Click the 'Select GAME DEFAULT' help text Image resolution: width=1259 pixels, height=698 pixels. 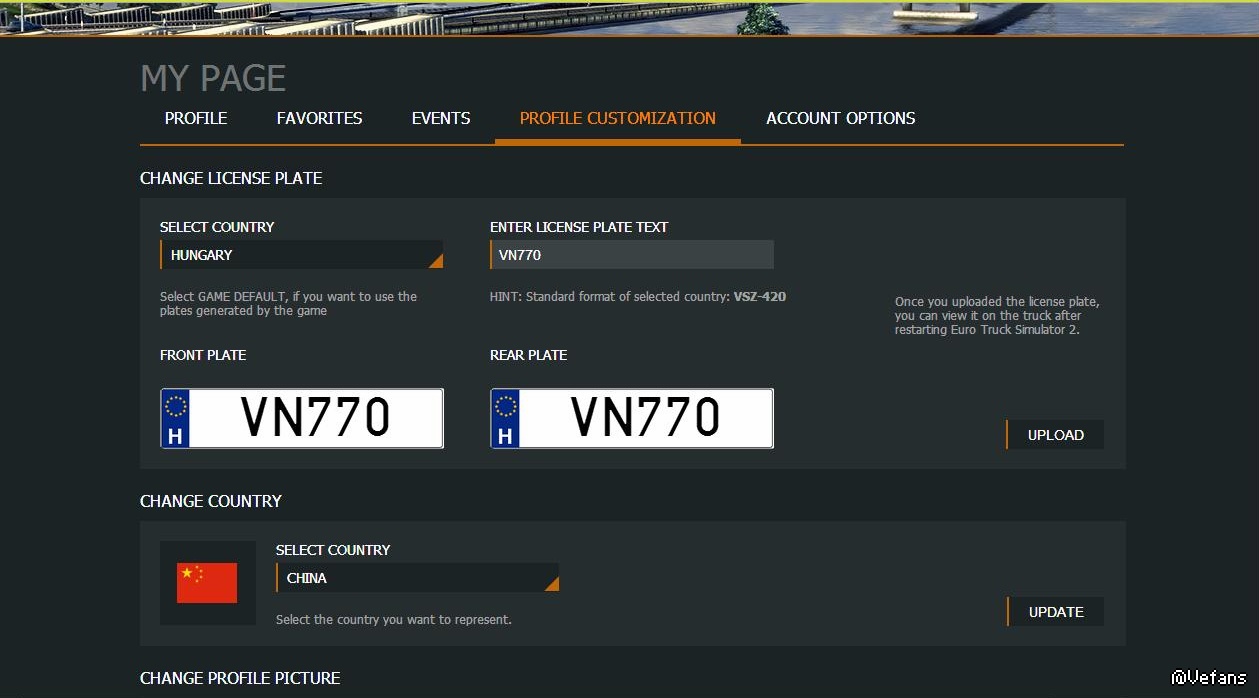coord(289,303)
